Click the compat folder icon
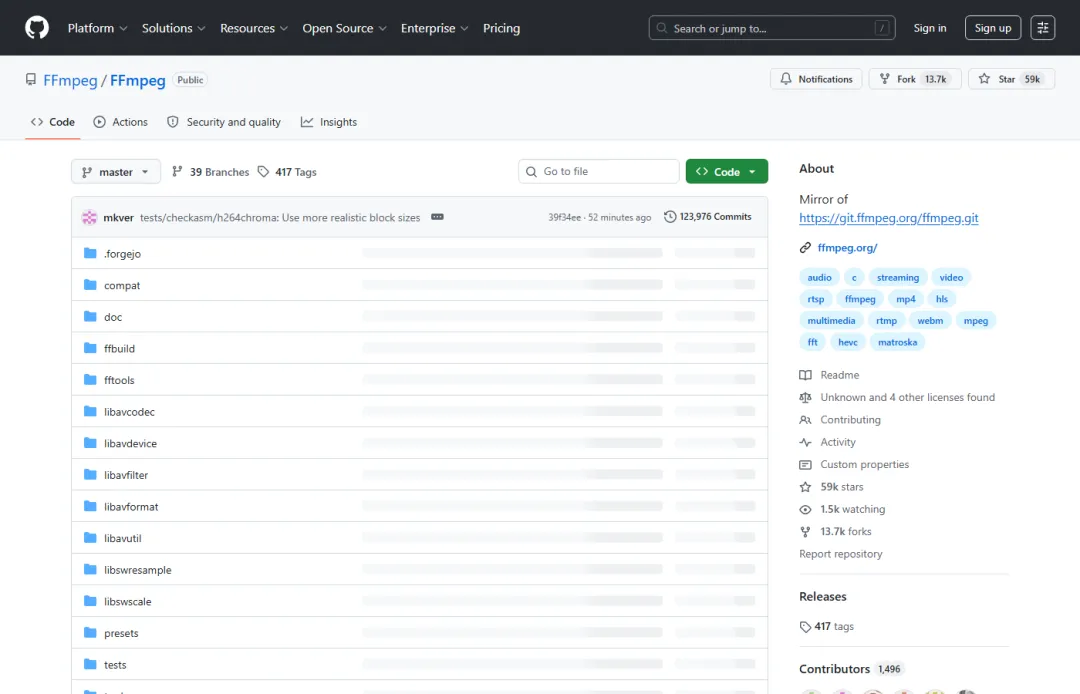The image size is (1080, 694). [x=90, y=285]
